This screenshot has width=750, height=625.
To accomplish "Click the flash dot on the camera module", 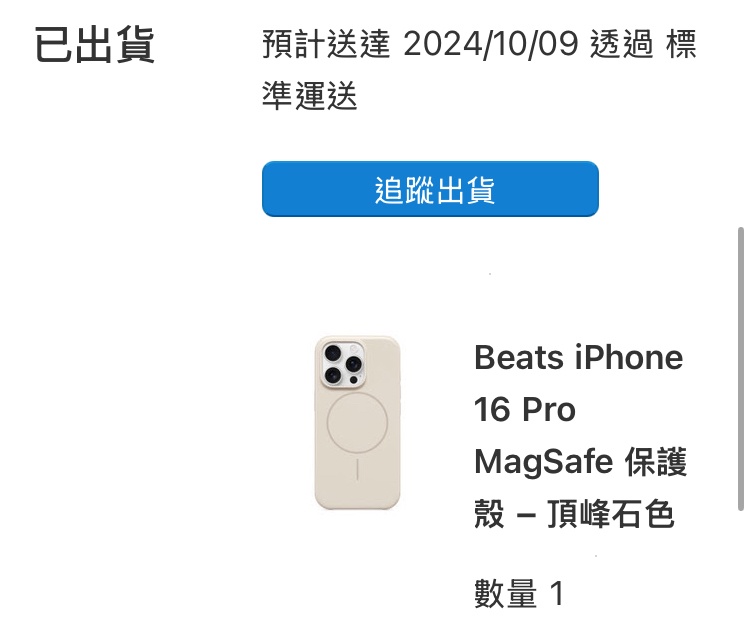I will 354,349.
